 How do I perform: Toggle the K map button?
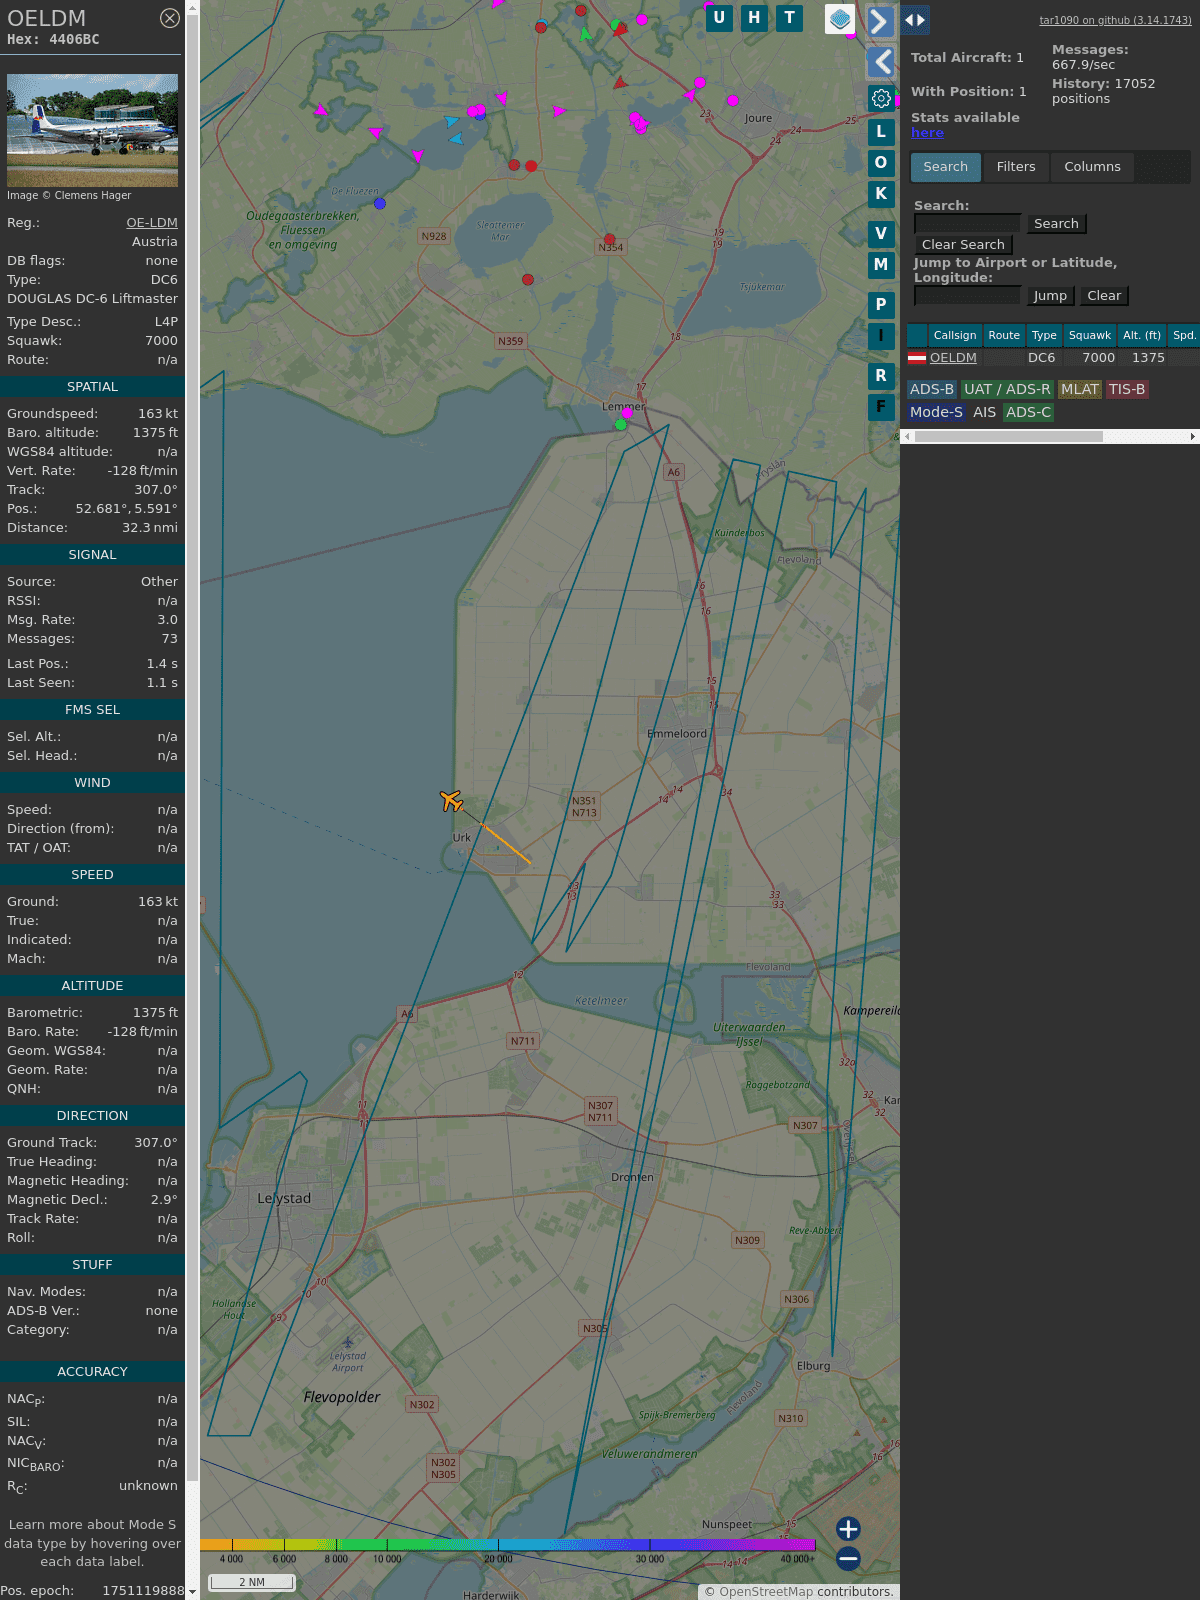(x=881, y=193)
